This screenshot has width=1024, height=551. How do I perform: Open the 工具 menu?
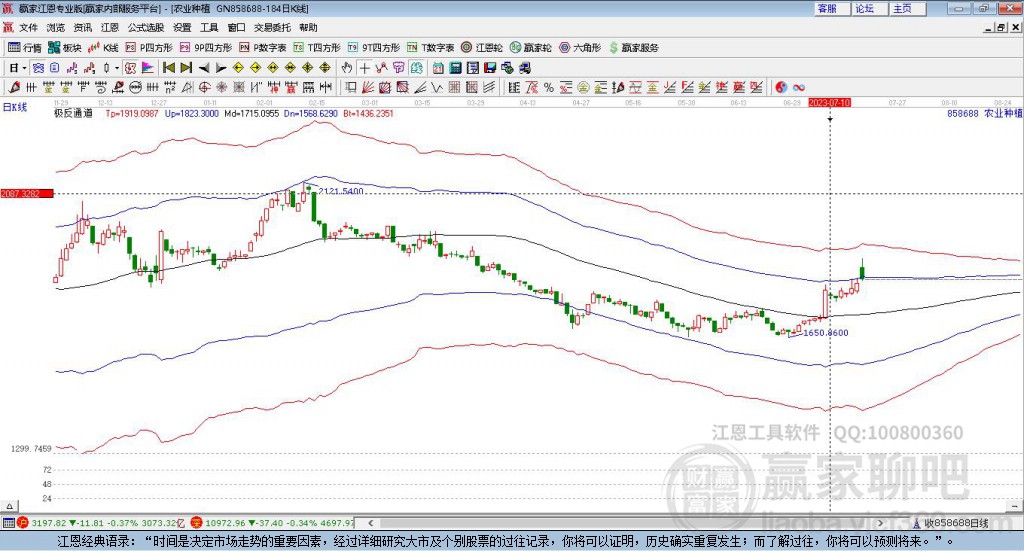(x=209, y=27)
